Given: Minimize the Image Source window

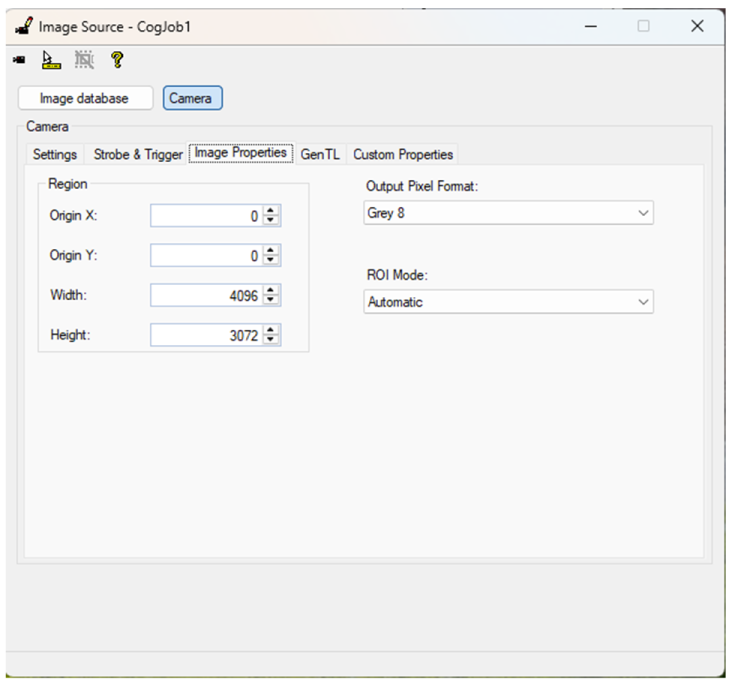Looking at the screenshot, I should (591, 27).
